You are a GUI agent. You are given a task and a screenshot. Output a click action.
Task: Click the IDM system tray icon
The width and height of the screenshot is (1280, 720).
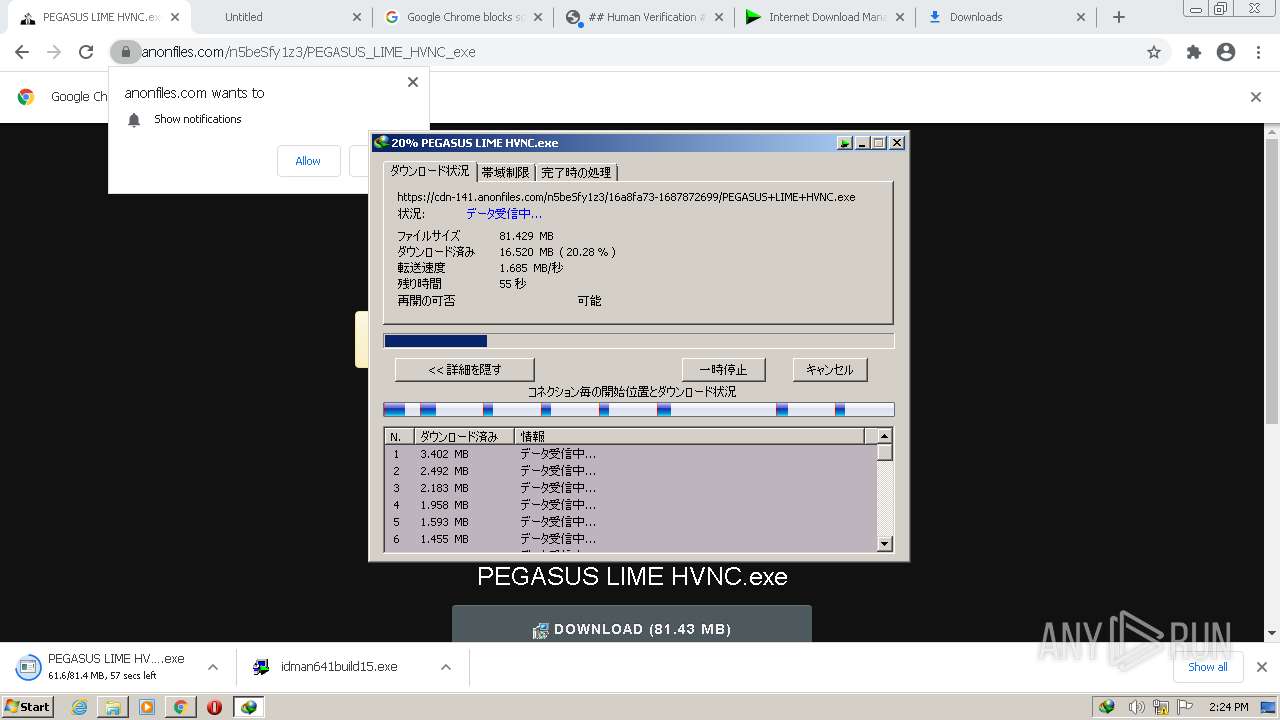pos(1107,707)
